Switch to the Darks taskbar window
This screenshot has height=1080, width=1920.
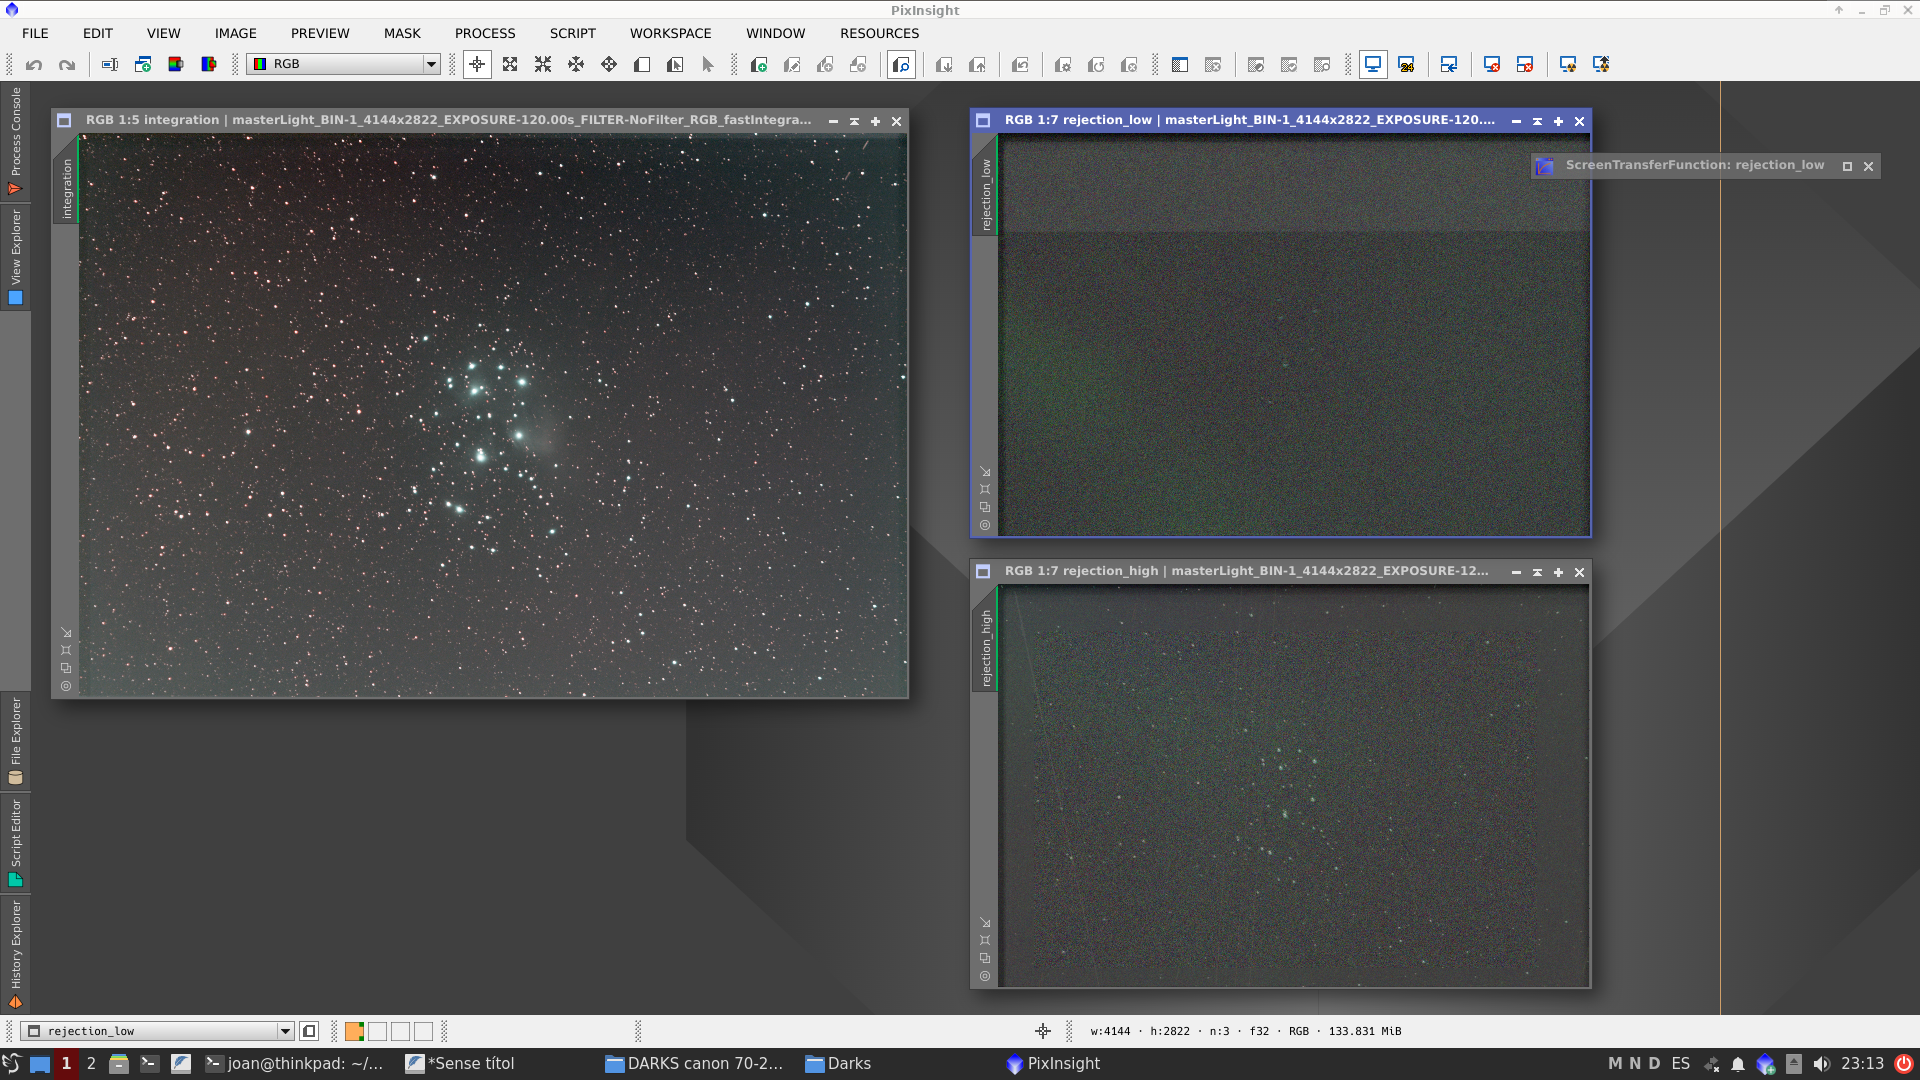(838, 1063)
